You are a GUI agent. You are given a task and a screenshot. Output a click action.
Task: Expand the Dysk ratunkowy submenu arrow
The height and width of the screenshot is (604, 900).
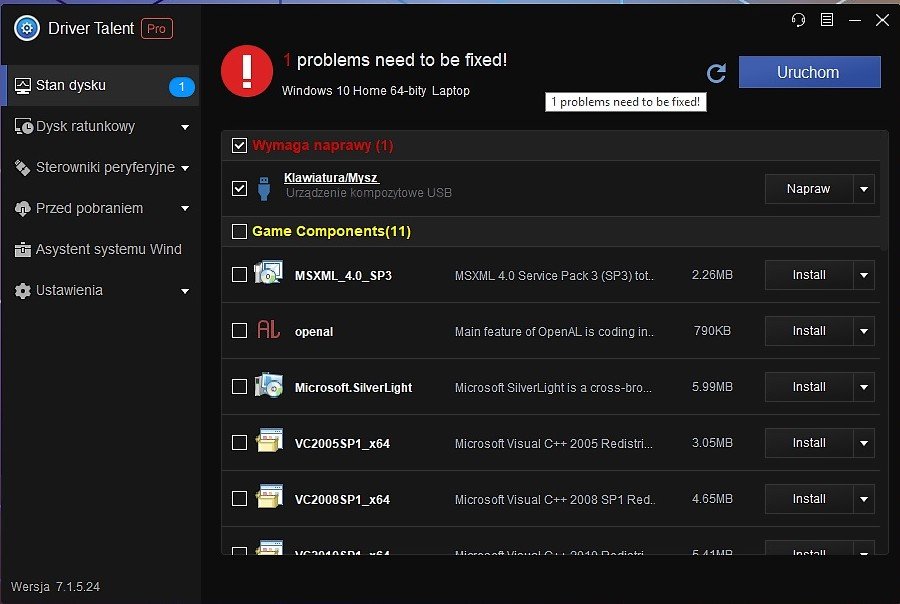click(185, 127)
